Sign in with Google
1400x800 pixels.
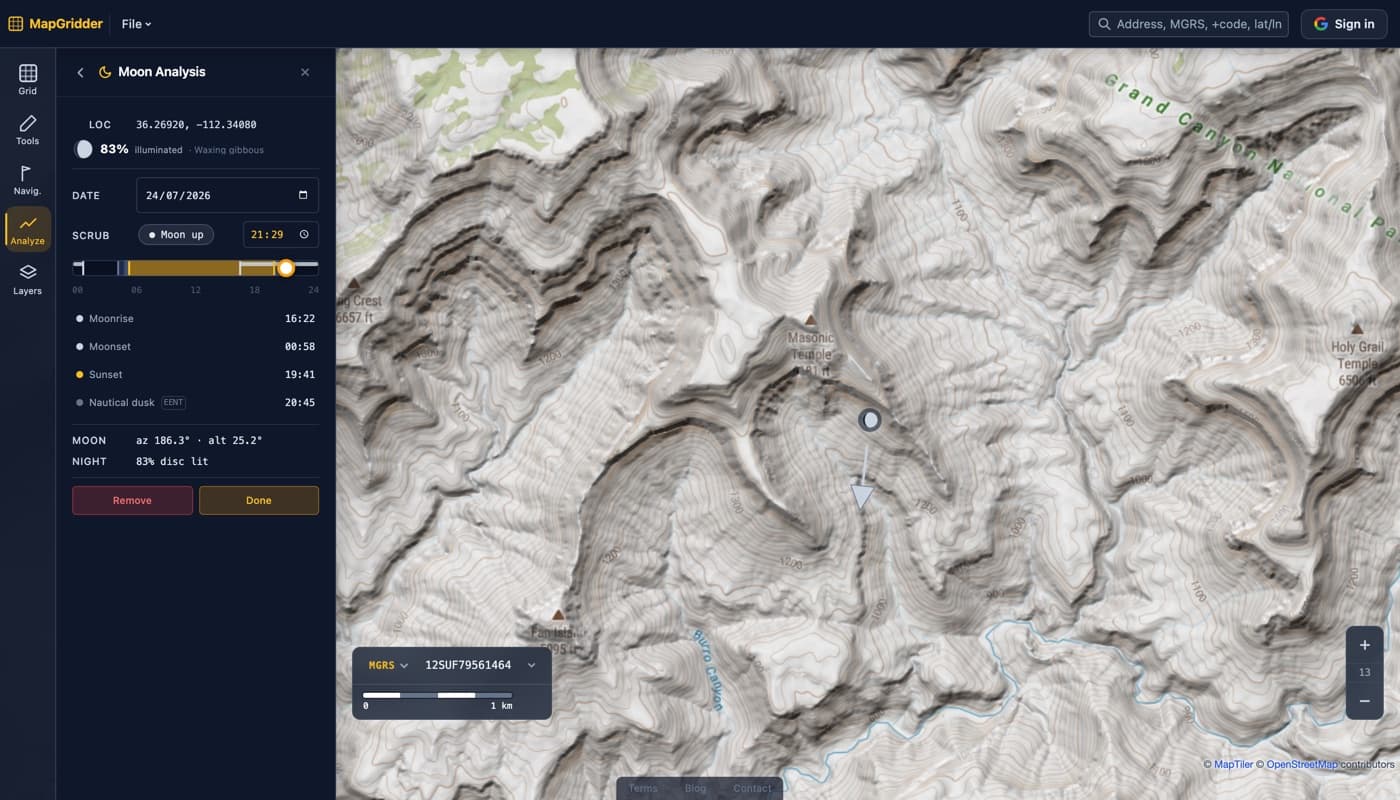tap(1344, 24)
